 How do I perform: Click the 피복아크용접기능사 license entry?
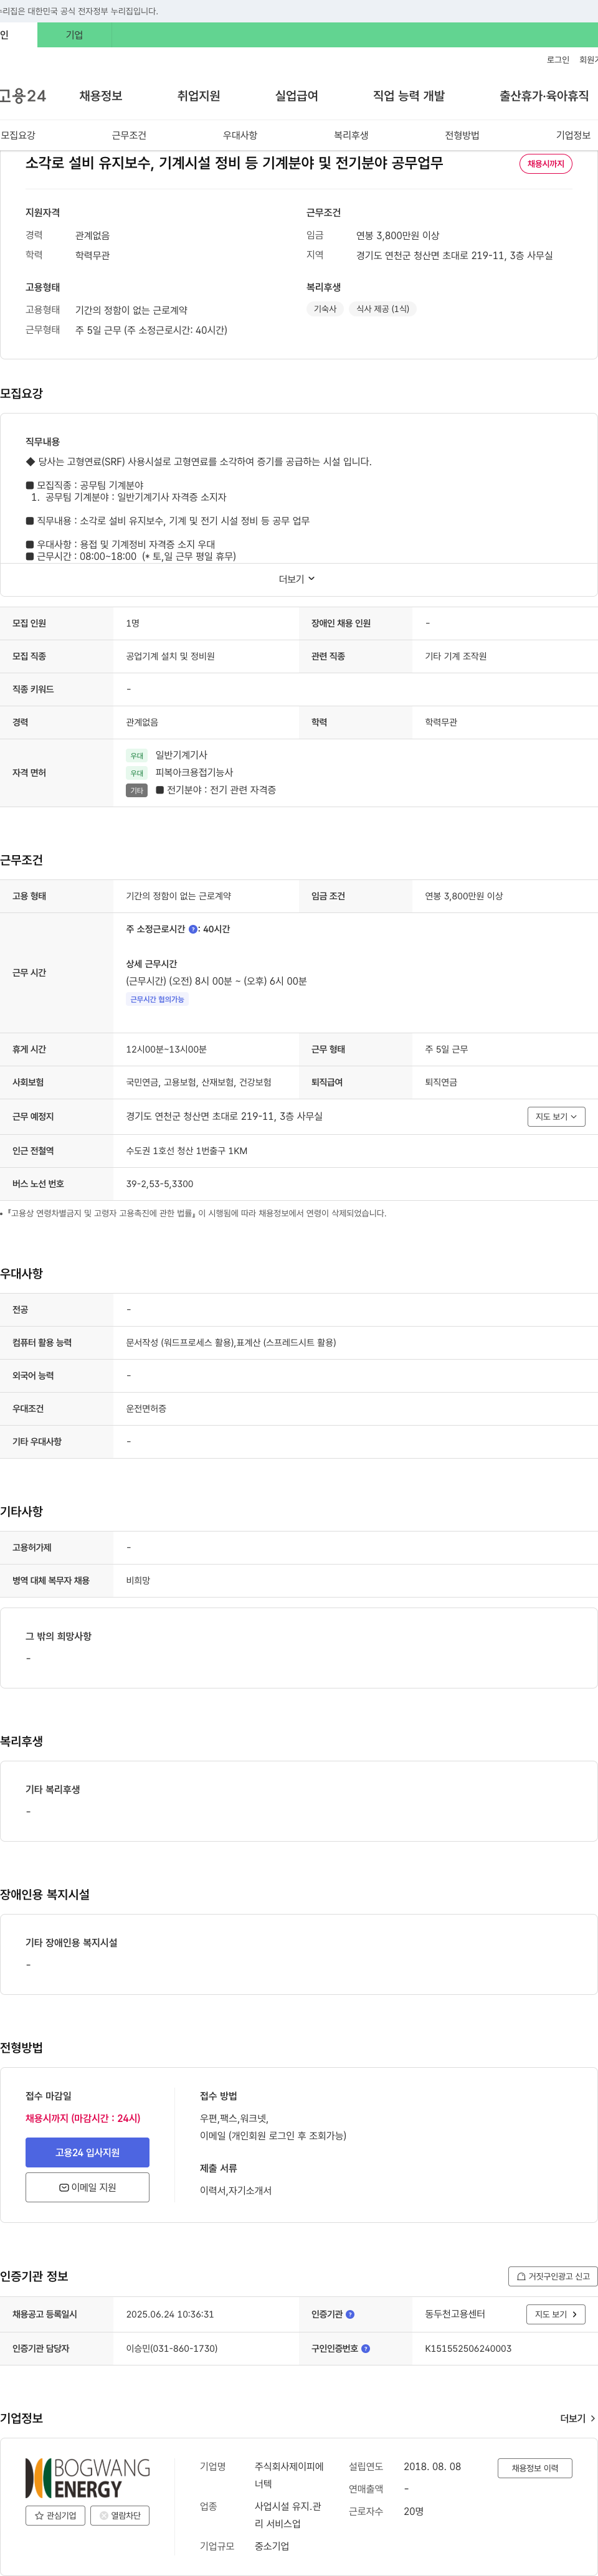pos(194,773)
